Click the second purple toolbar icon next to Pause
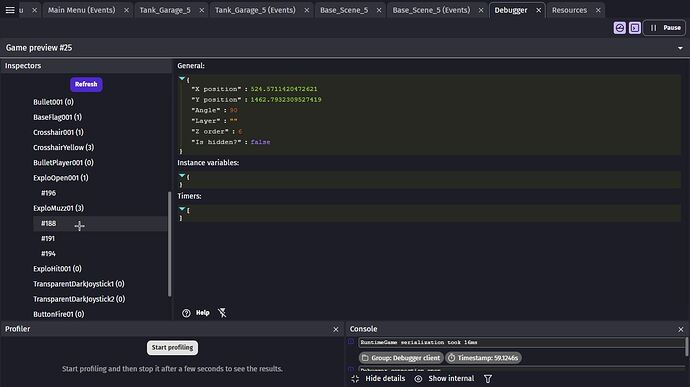 (635, 28)
